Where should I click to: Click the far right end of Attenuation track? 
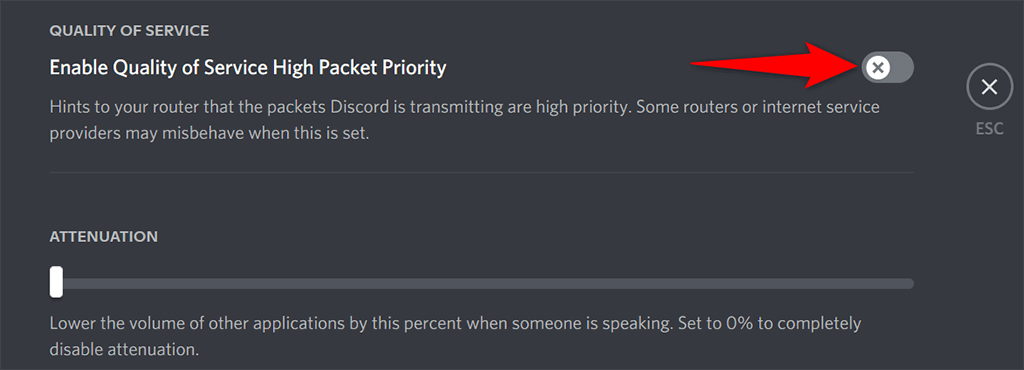(x=909, y=283)
